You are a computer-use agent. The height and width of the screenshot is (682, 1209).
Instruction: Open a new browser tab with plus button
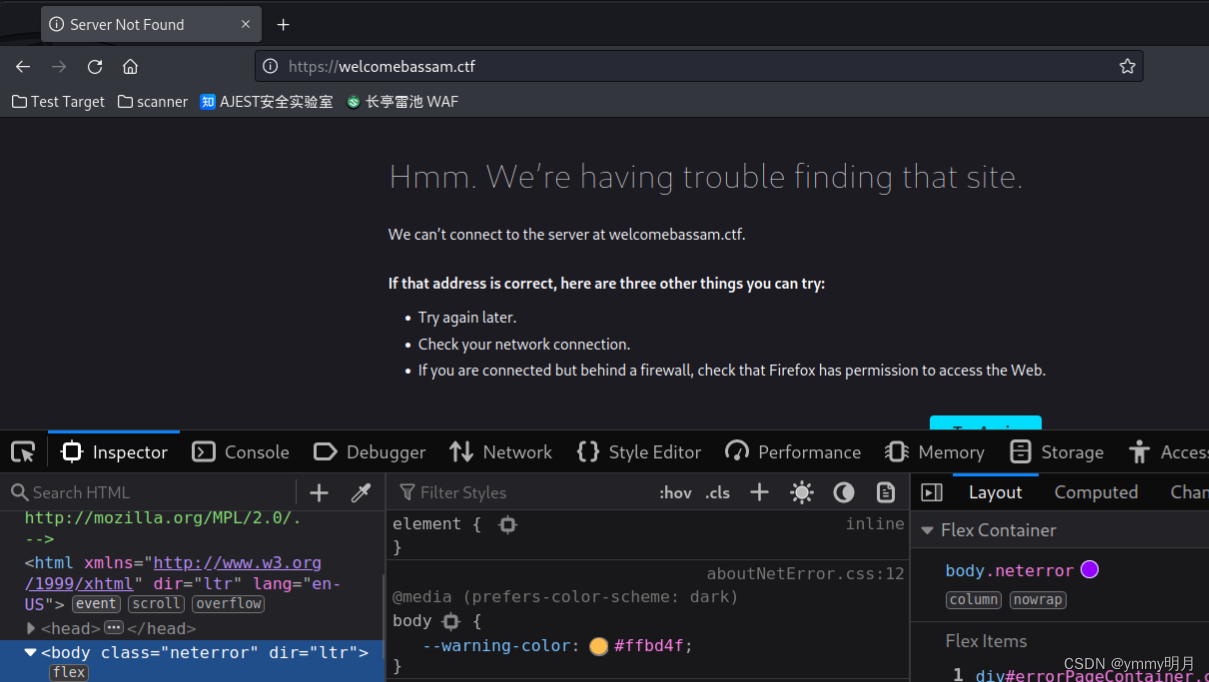pos(283,24)
